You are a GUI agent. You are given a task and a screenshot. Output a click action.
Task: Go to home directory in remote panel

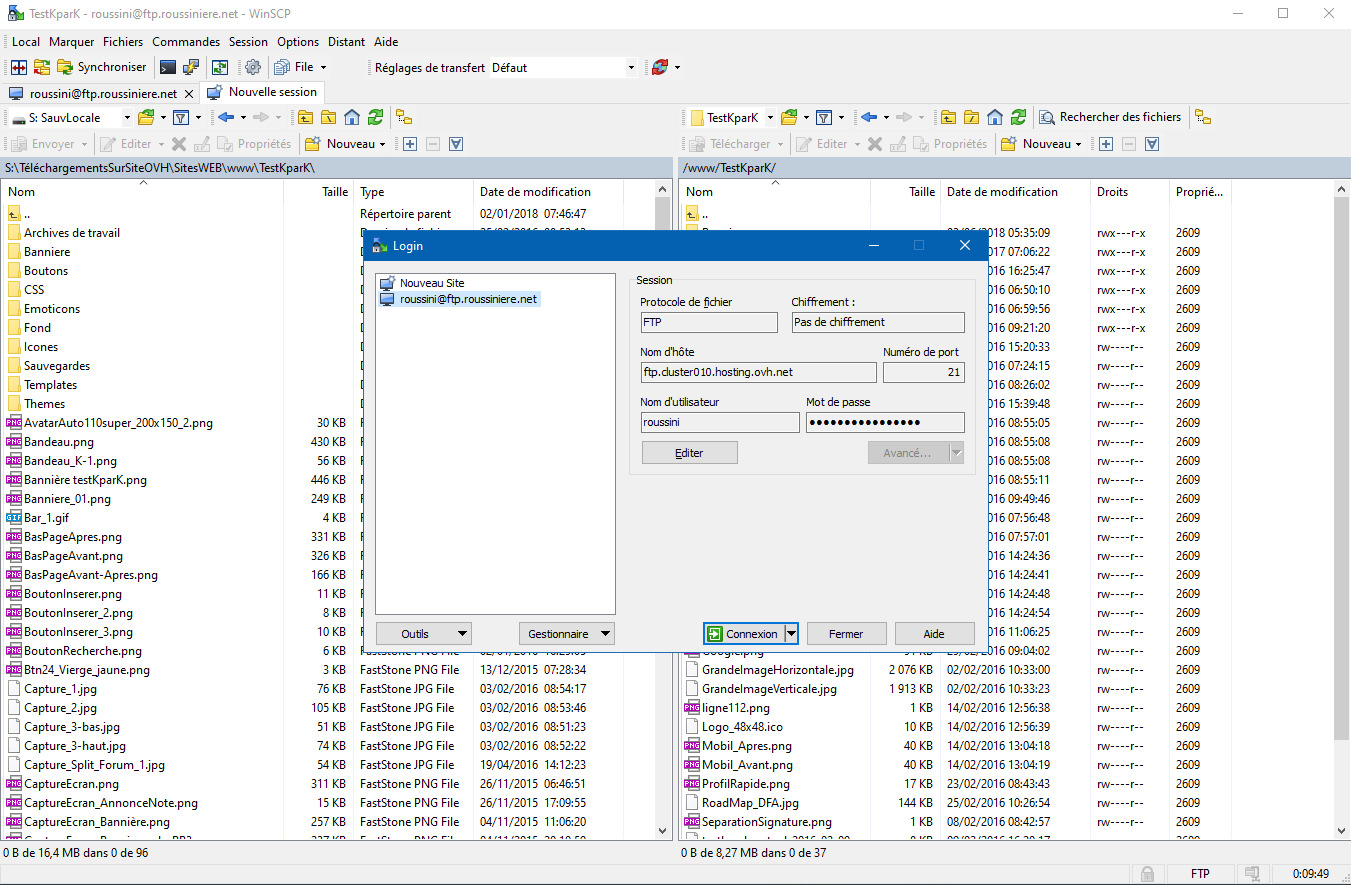pyautogui.click(x=995, y=117)
